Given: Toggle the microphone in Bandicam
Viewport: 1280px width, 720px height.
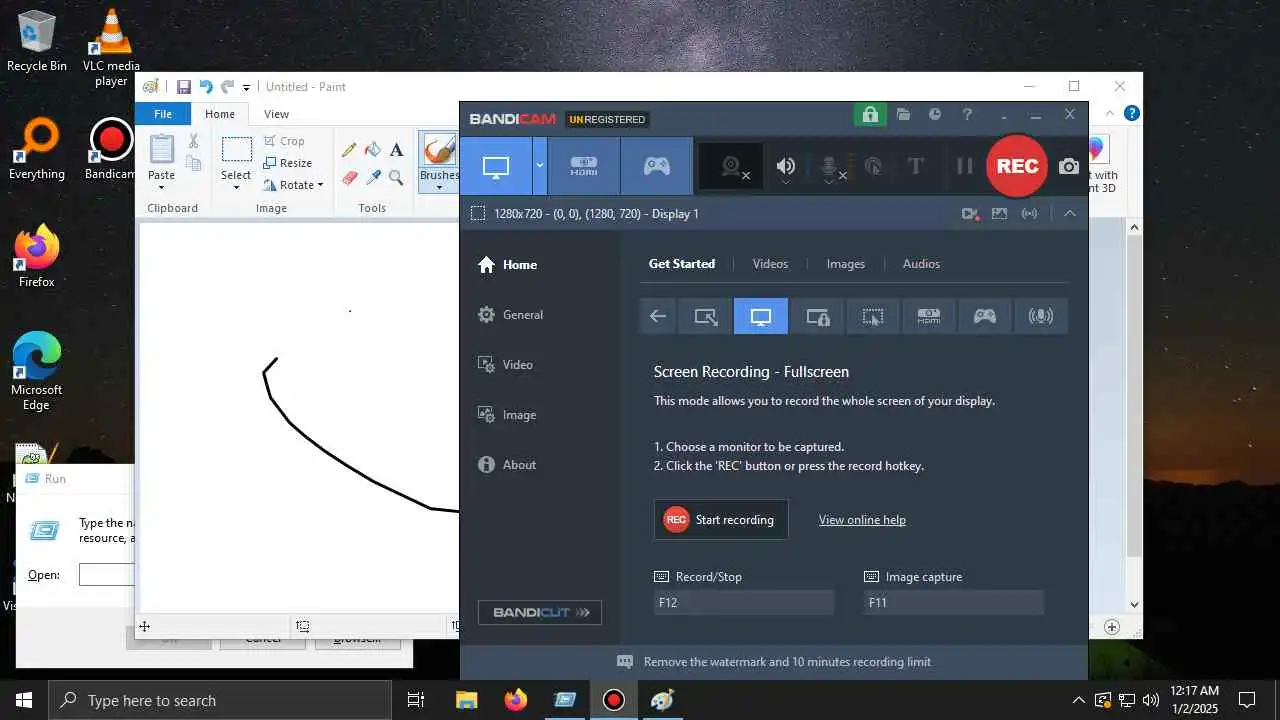Looking at the screenshot, I should coord(830,167).
